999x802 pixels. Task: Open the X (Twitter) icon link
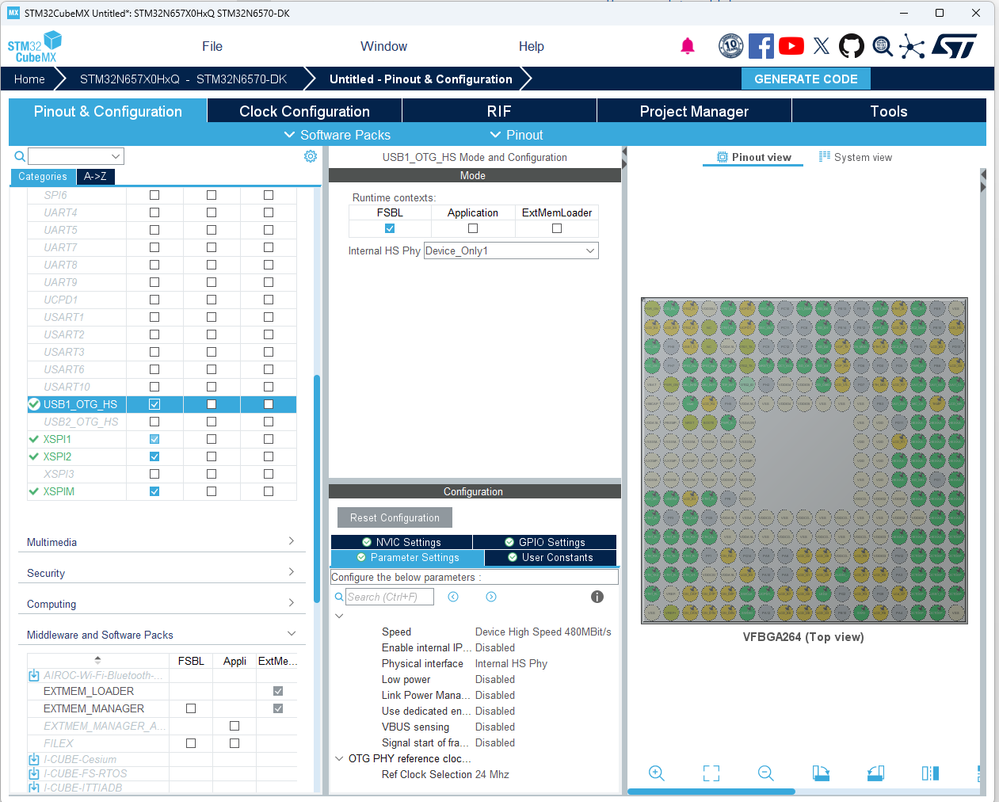(821, 46)
